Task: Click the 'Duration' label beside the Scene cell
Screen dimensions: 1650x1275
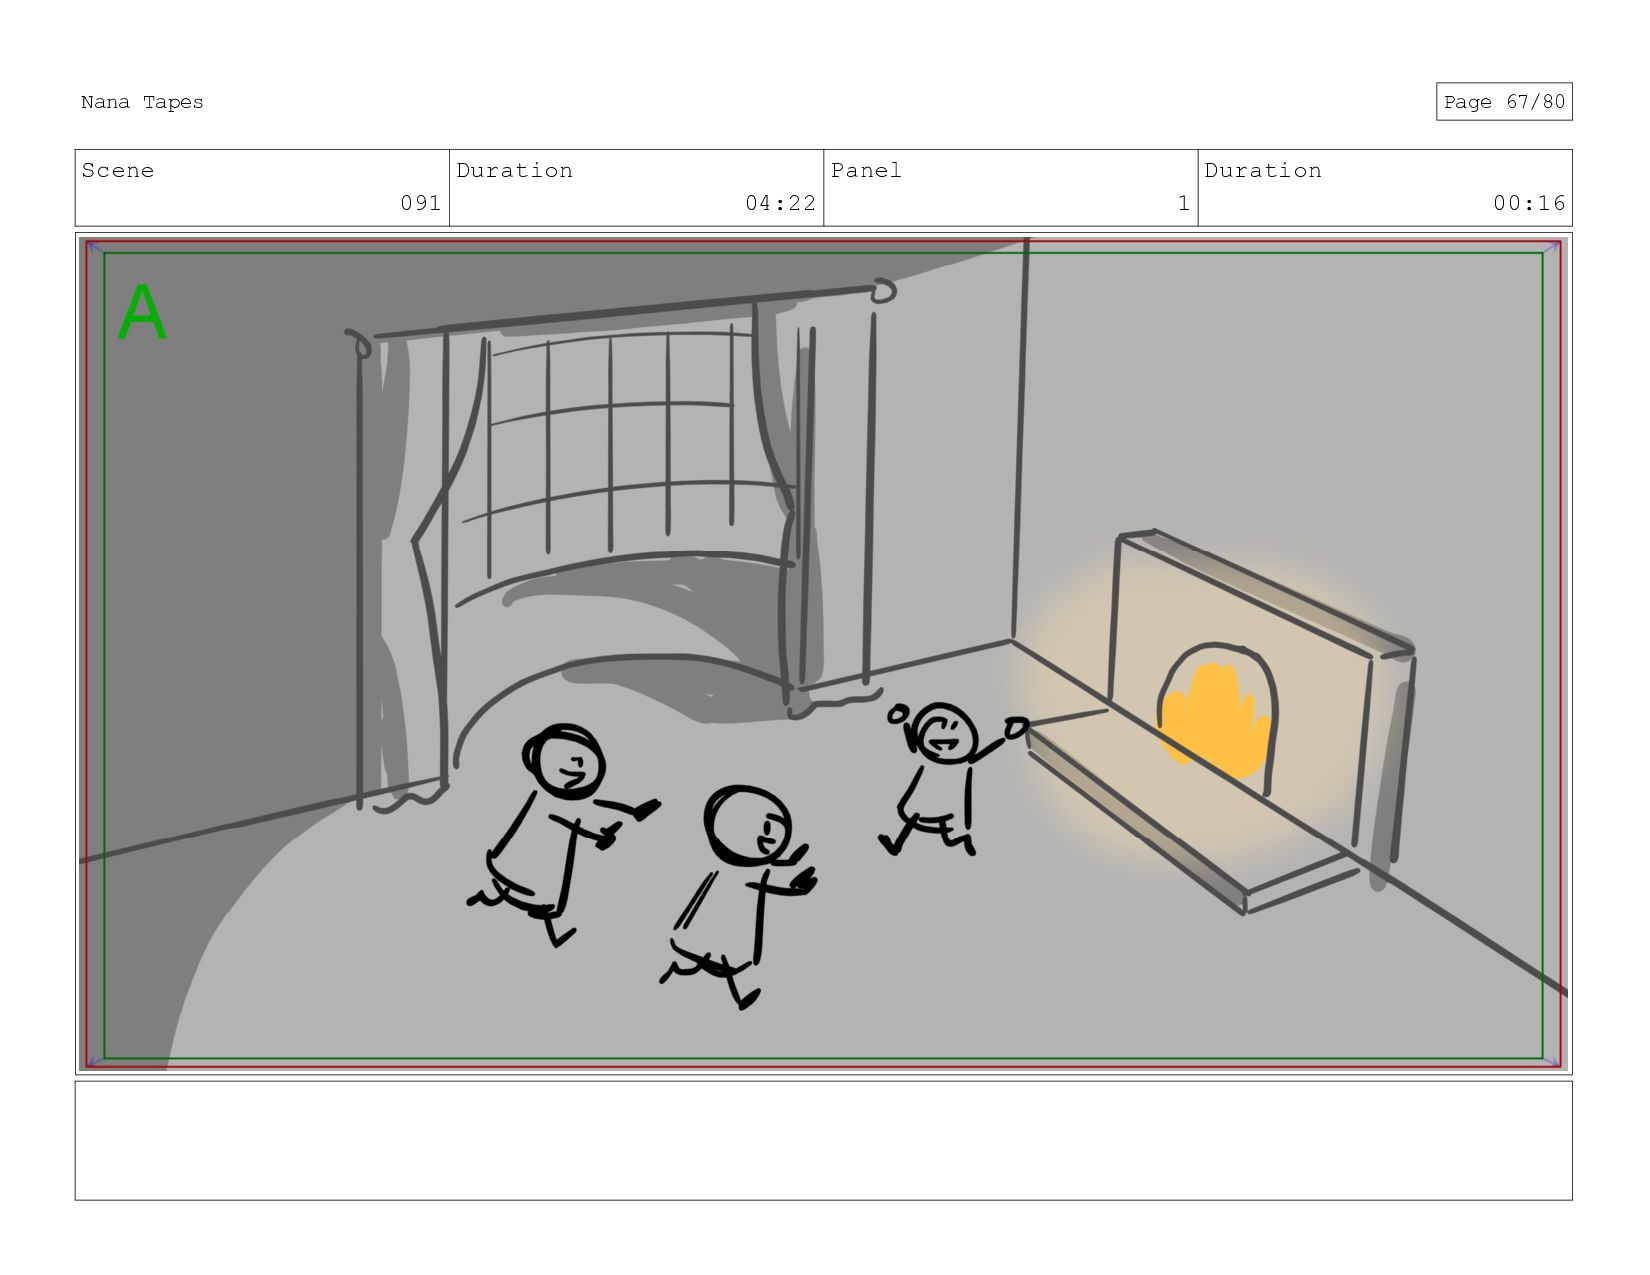Action: click(515, 170)
